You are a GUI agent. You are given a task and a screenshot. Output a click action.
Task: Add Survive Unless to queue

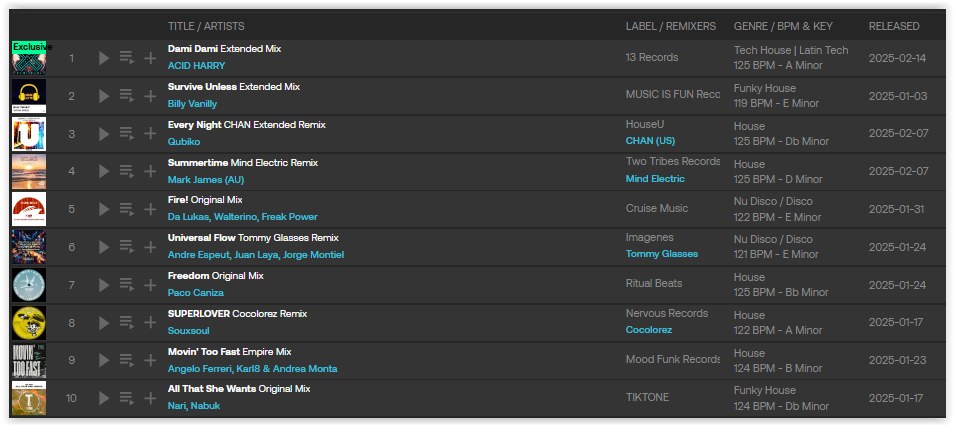click(127, 96)
